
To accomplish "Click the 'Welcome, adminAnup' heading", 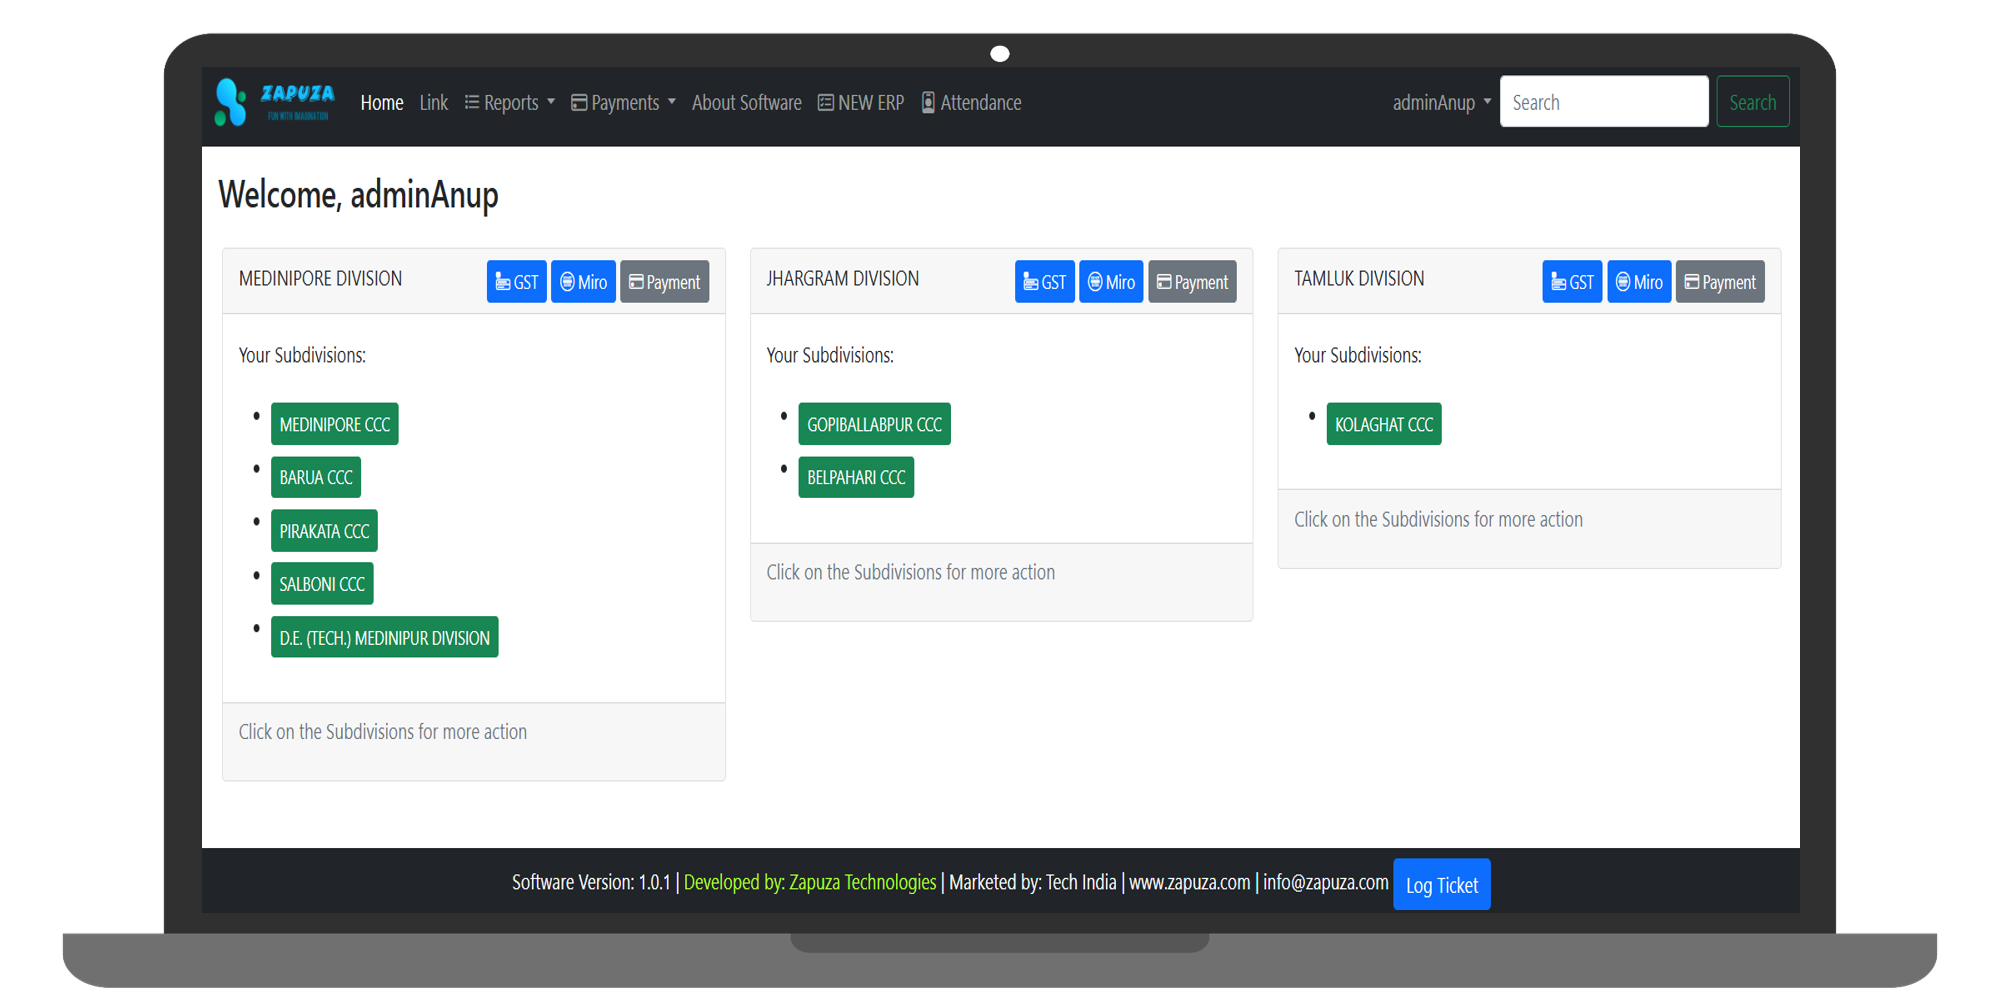I will click(358, 194).
